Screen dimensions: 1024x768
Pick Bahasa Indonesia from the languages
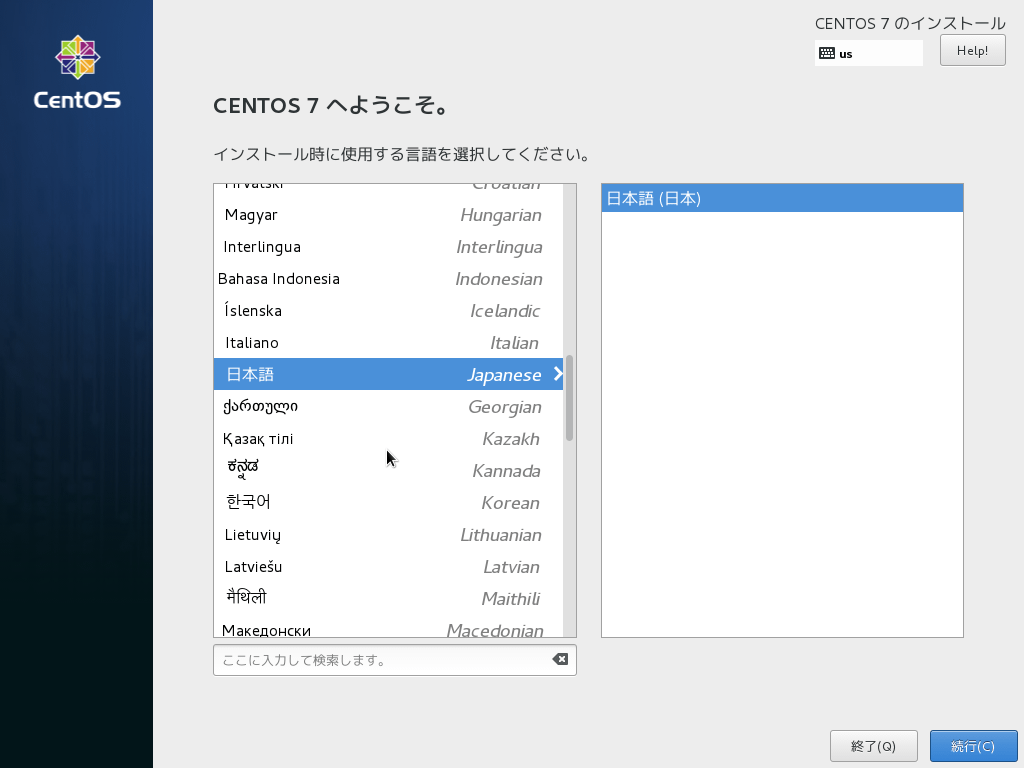click(350, 278)
